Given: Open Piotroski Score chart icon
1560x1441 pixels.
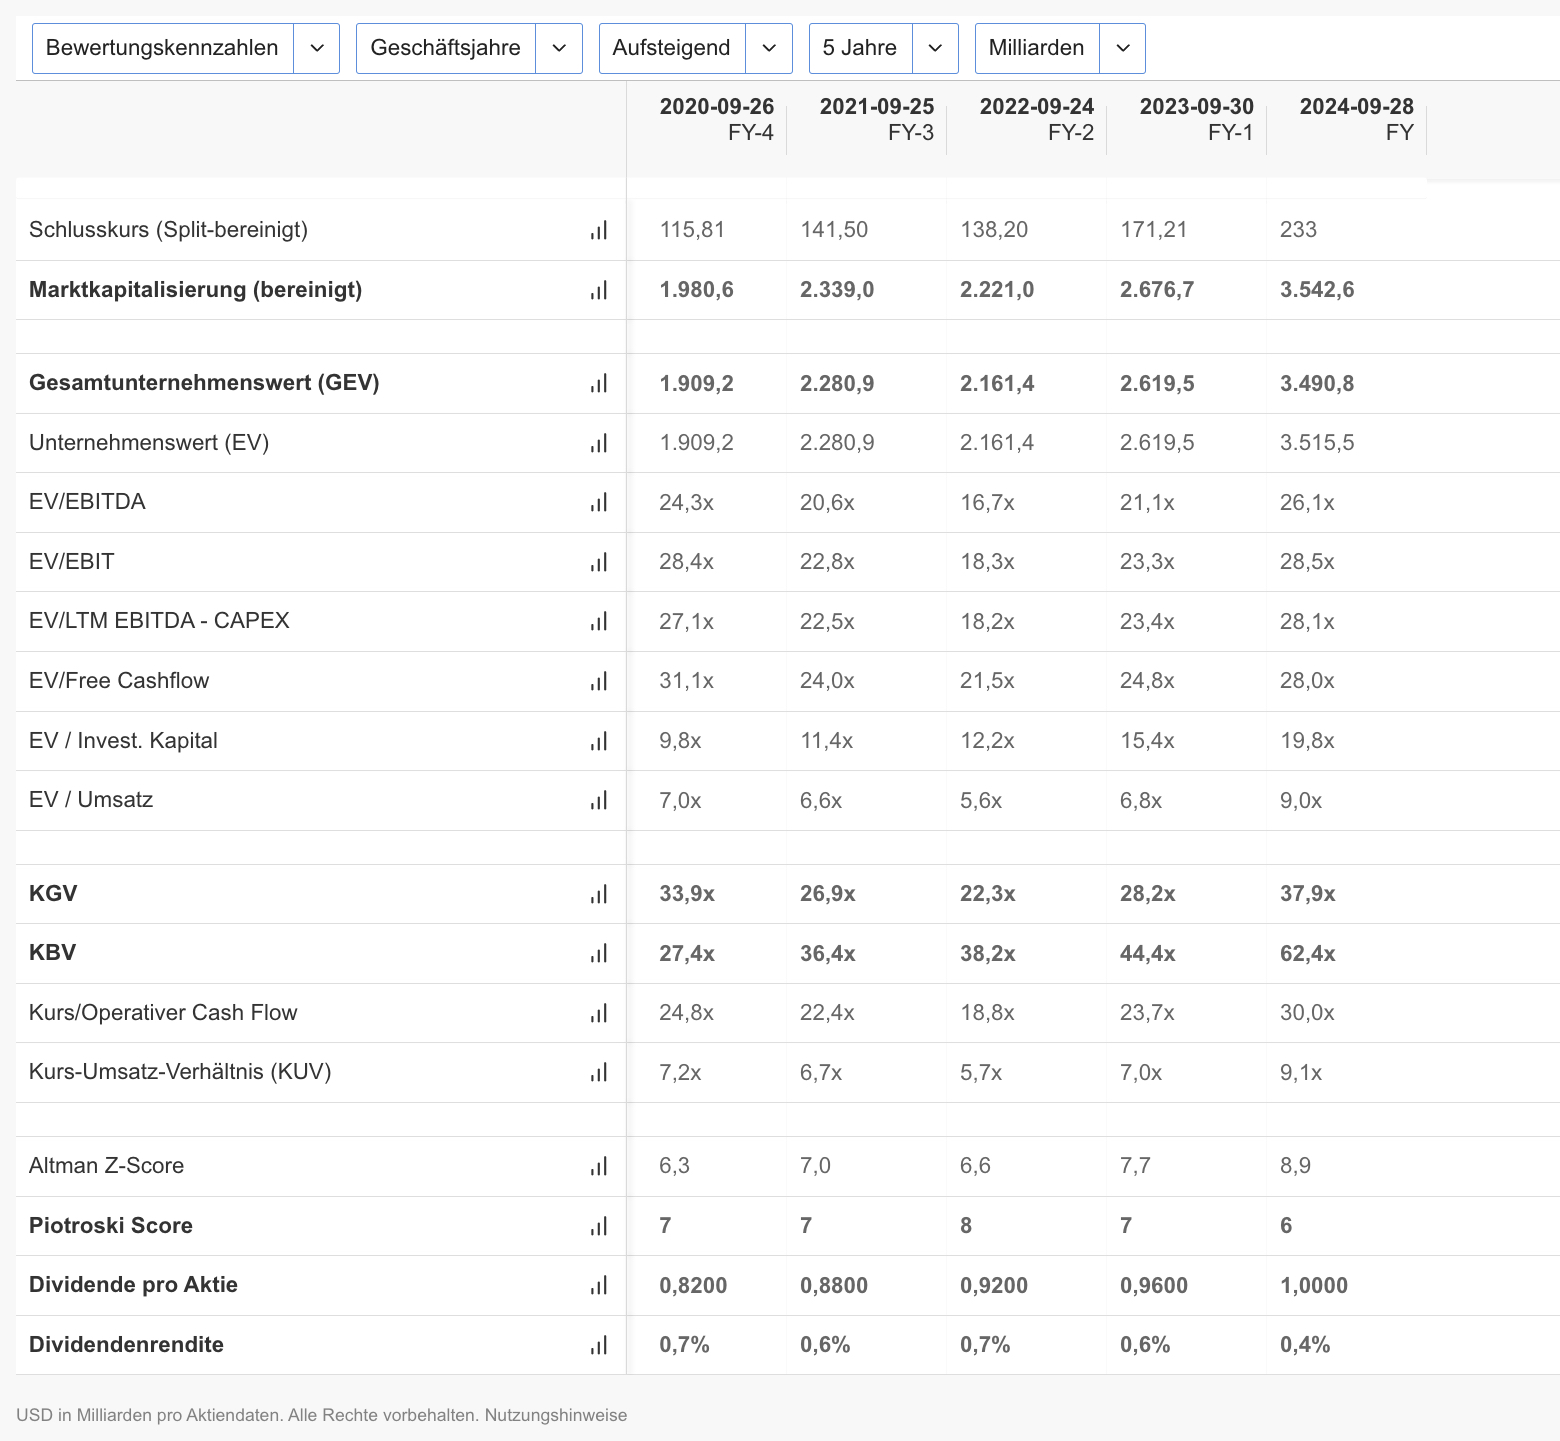Looking at the screenshot, I should (x=598, y=1226).
